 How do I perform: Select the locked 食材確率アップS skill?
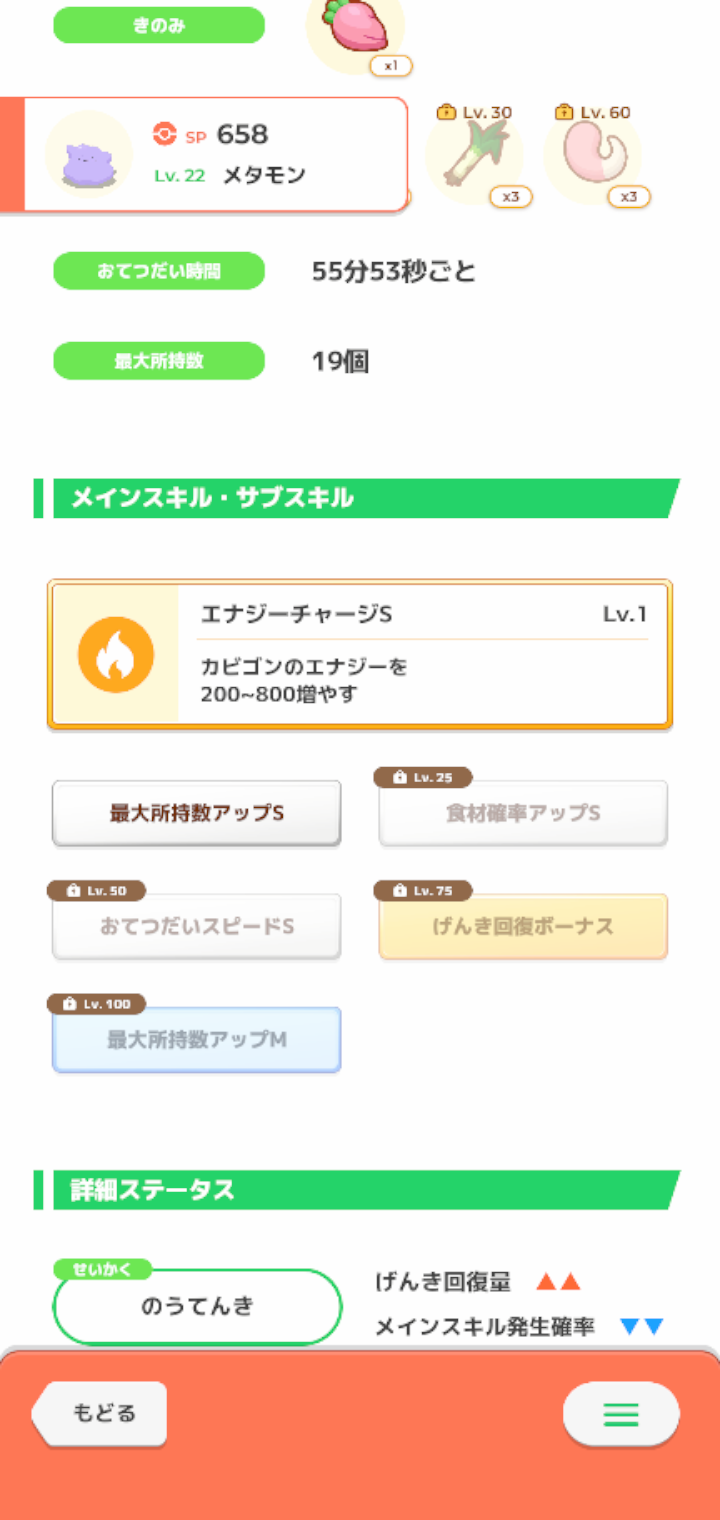coord(523,814)
